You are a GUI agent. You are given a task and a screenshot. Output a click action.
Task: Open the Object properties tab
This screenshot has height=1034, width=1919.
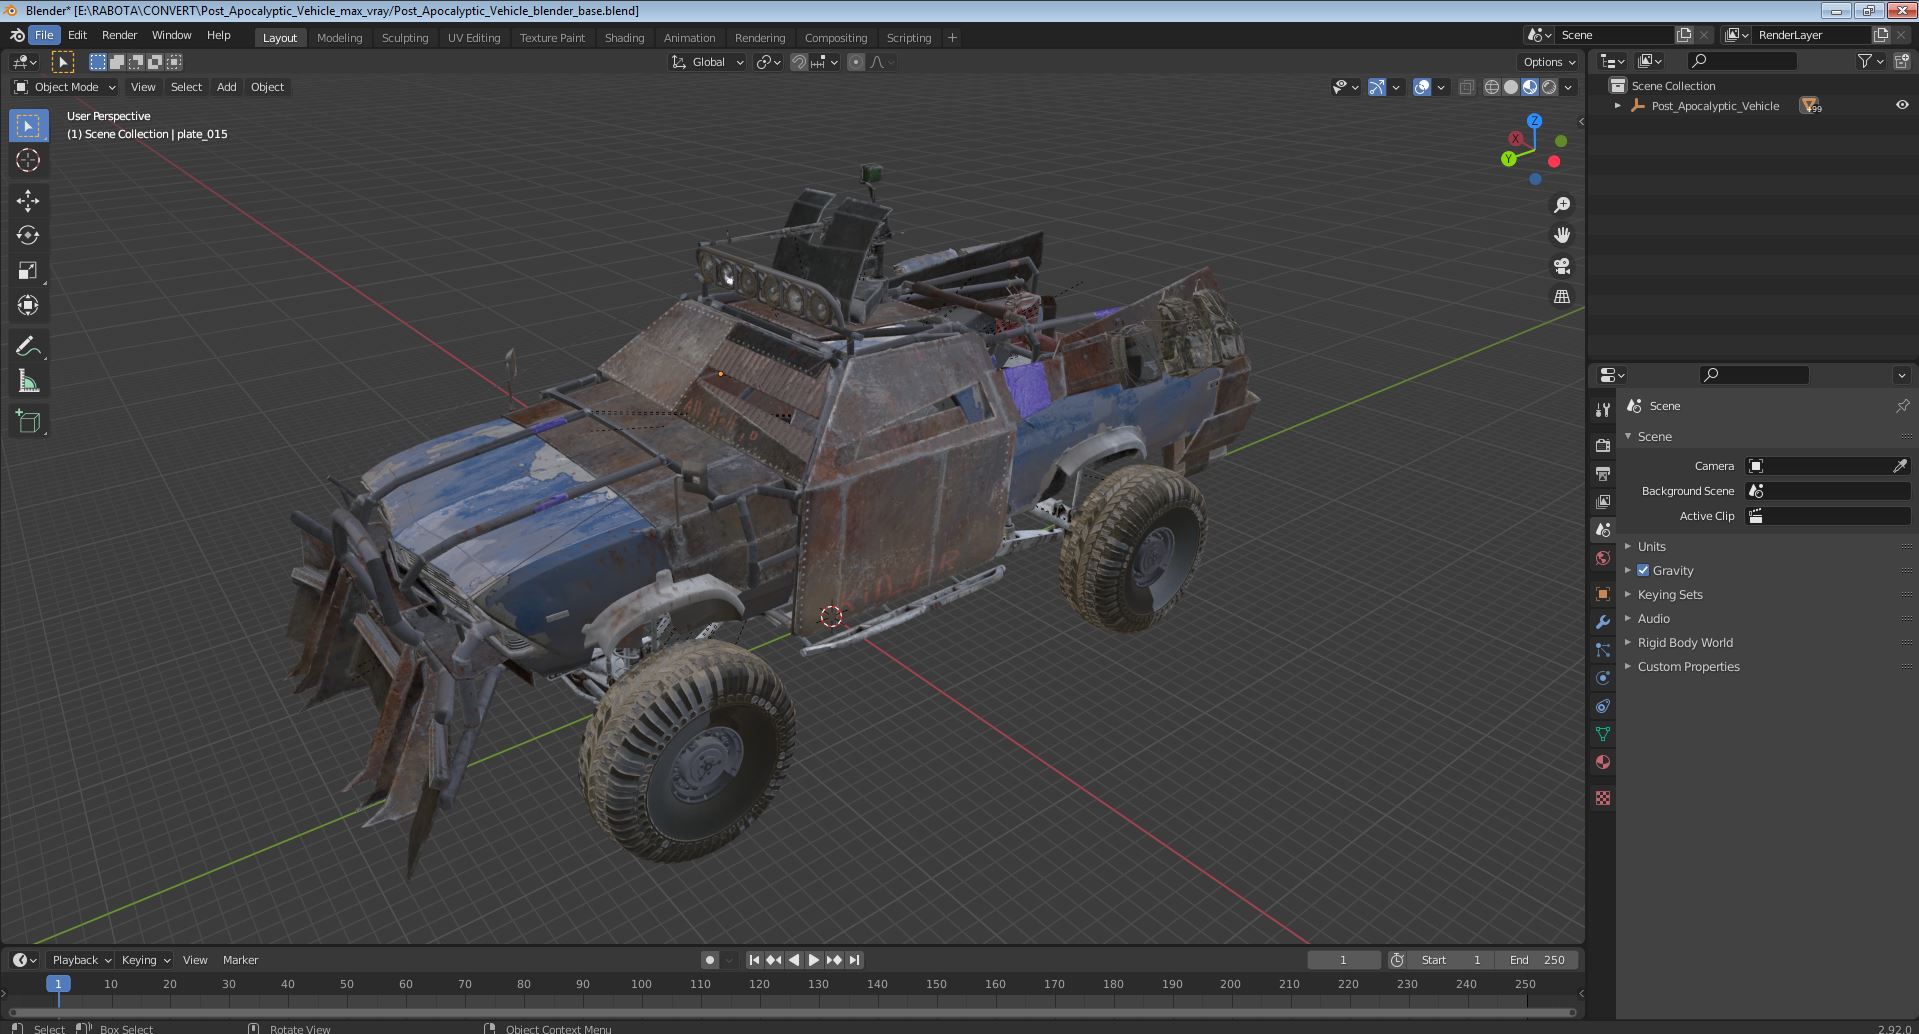(1603, 594)
